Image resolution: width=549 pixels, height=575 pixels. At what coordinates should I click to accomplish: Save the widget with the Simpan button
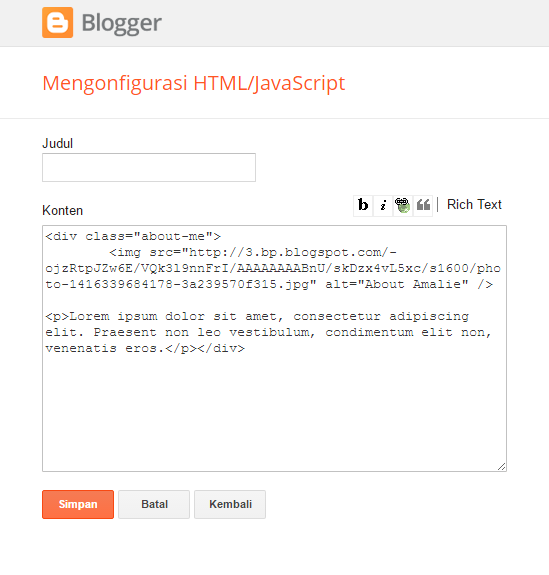[78, 504]
